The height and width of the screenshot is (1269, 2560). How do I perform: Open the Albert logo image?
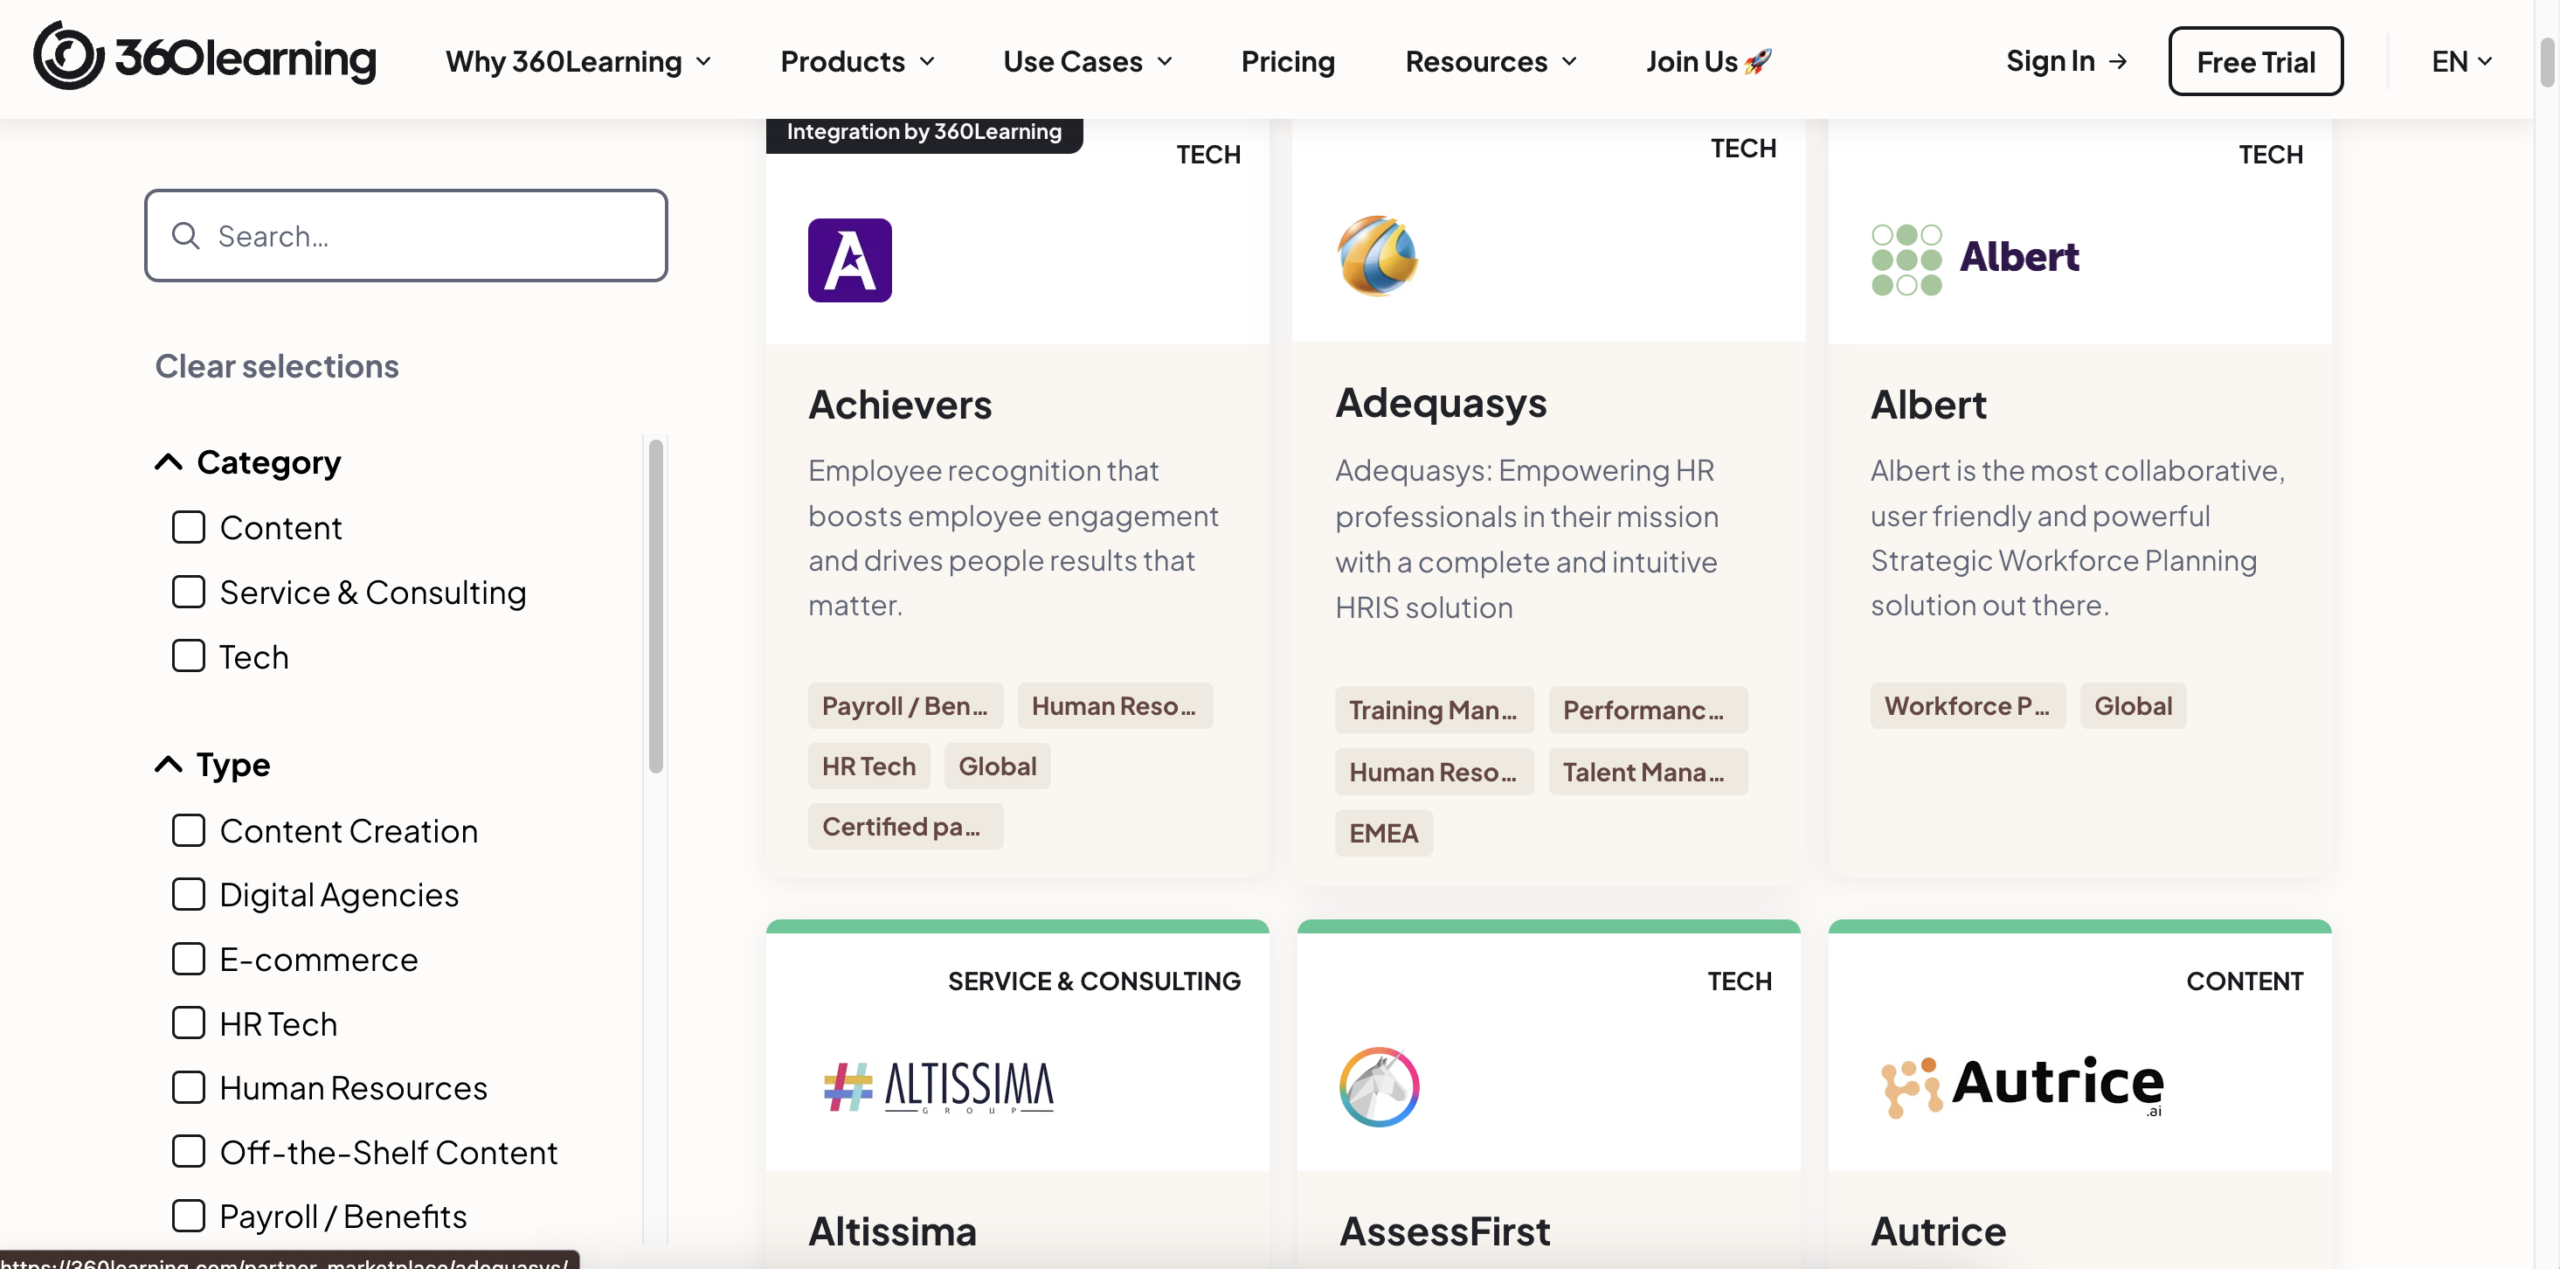click(1975, 258)
